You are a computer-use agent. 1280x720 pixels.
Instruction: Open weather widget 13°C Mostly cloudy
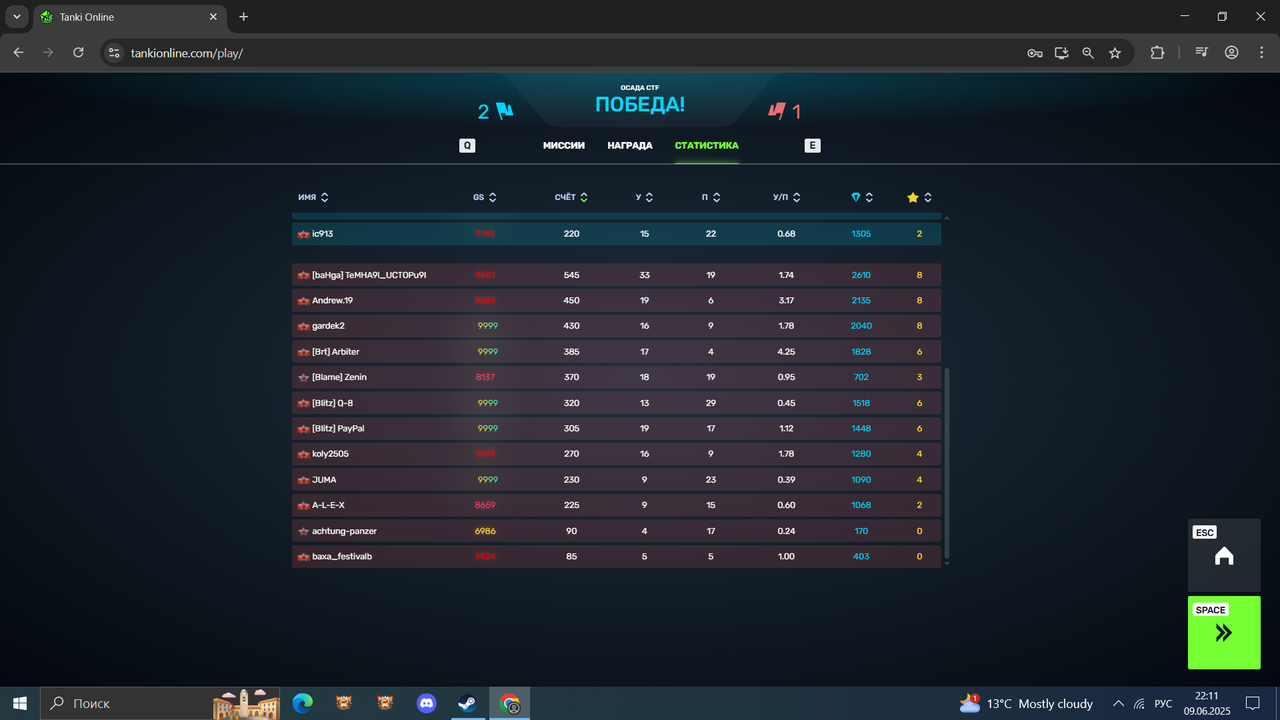click(x=1026, y=703)
